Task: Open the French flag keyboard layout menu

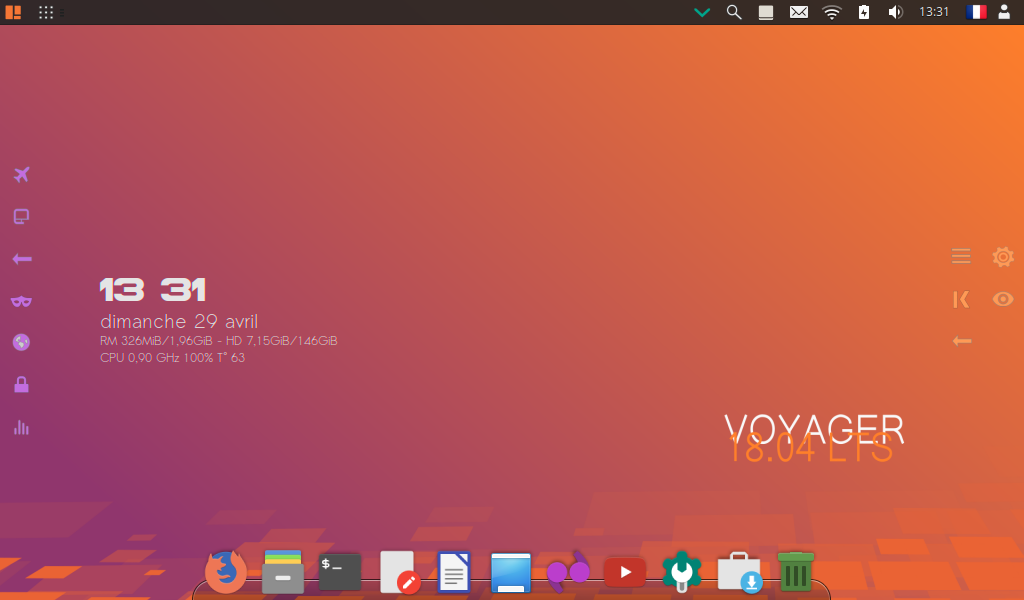Action: 976,12
